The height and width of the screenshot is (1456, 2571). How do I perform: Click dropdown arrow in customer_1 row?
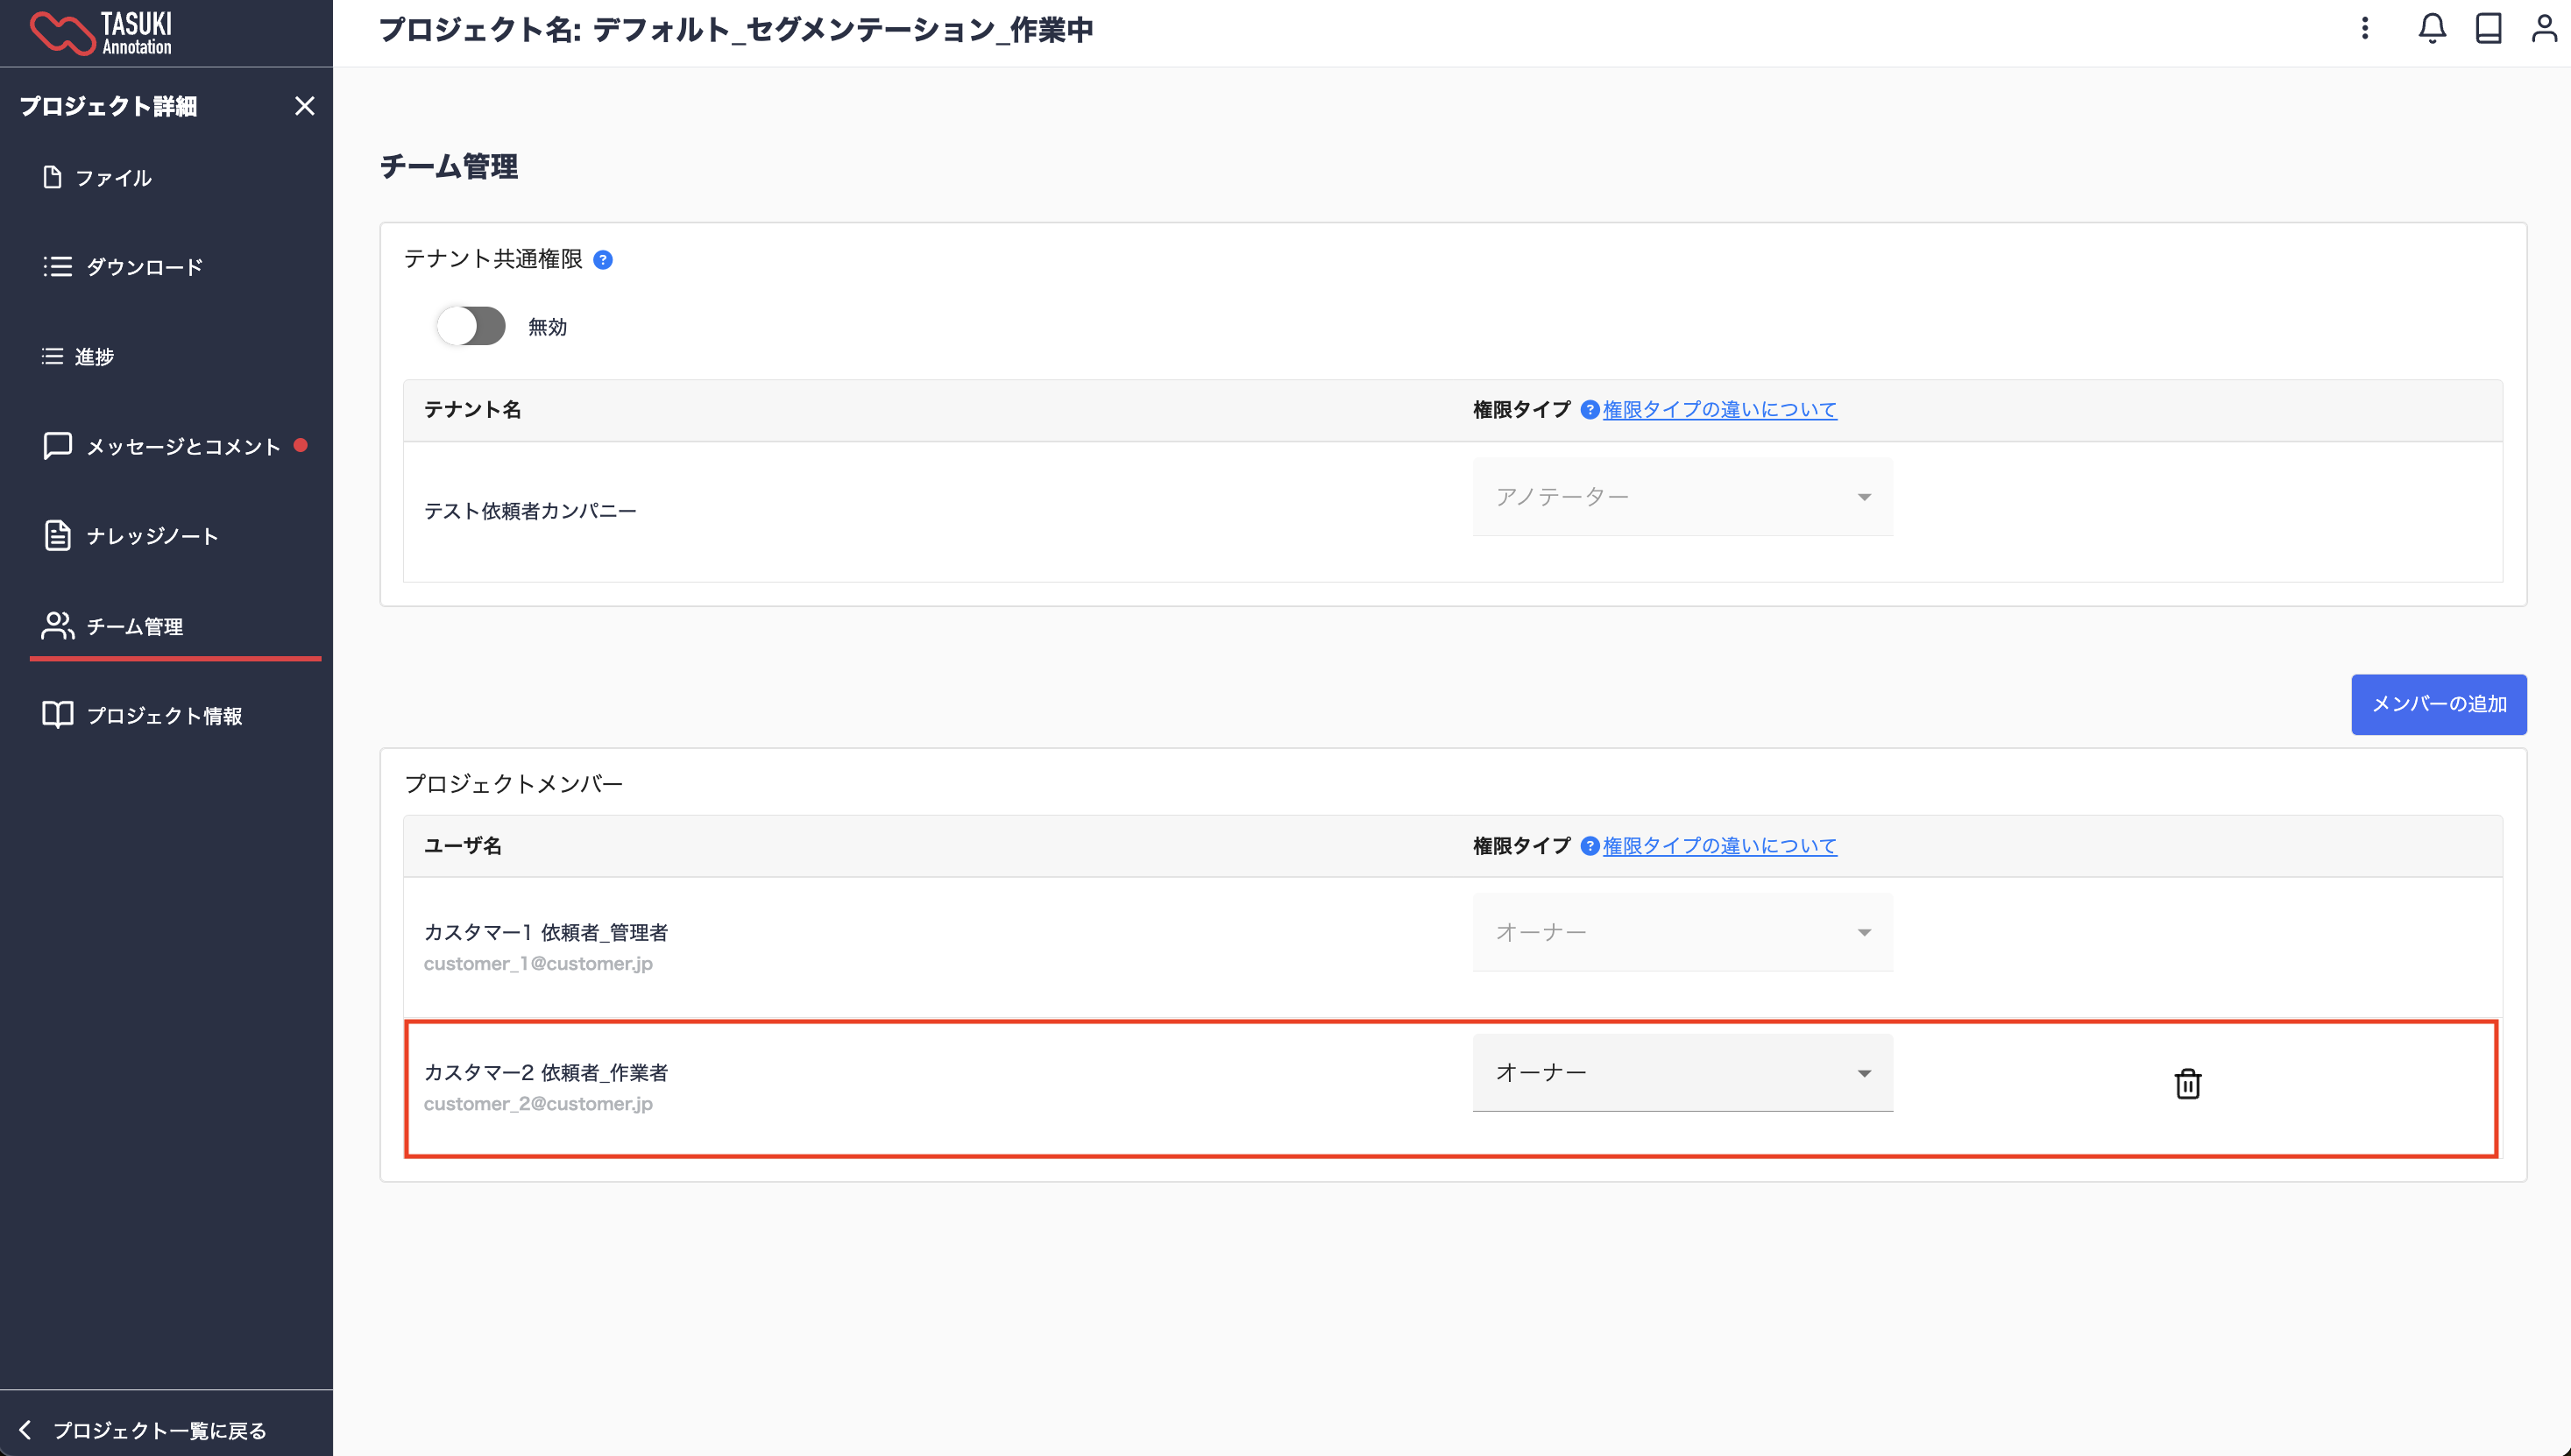[x=1864, y=933]
